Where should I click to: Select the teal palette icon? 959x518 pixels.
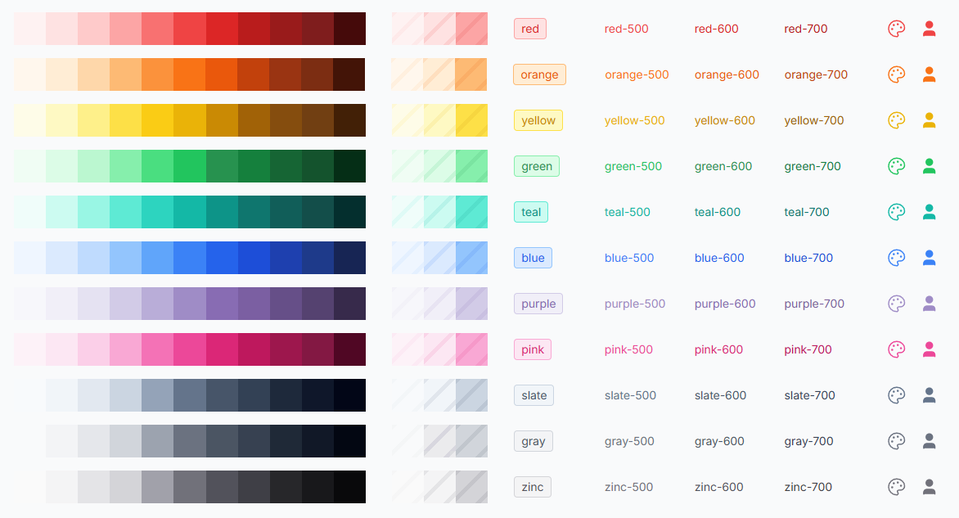coord(897,212)
